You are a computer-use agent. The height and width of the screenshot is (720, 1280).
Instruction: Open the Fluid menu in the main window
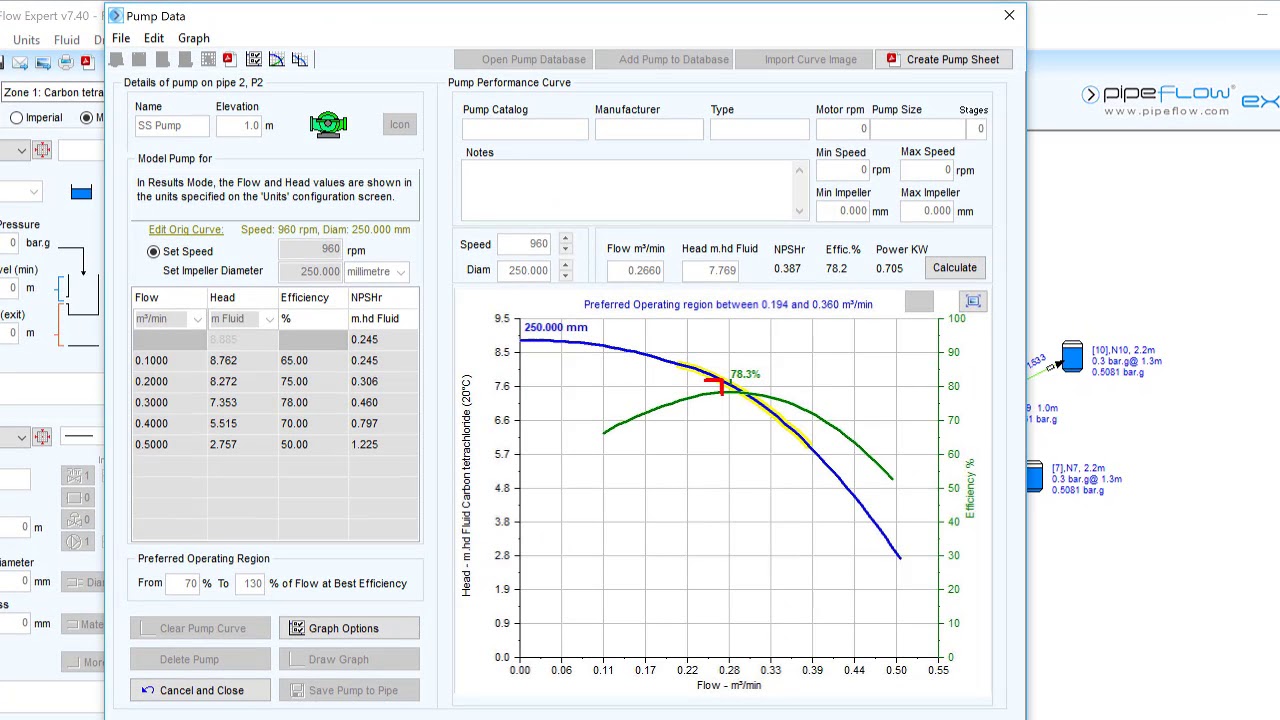coord(67,40)
